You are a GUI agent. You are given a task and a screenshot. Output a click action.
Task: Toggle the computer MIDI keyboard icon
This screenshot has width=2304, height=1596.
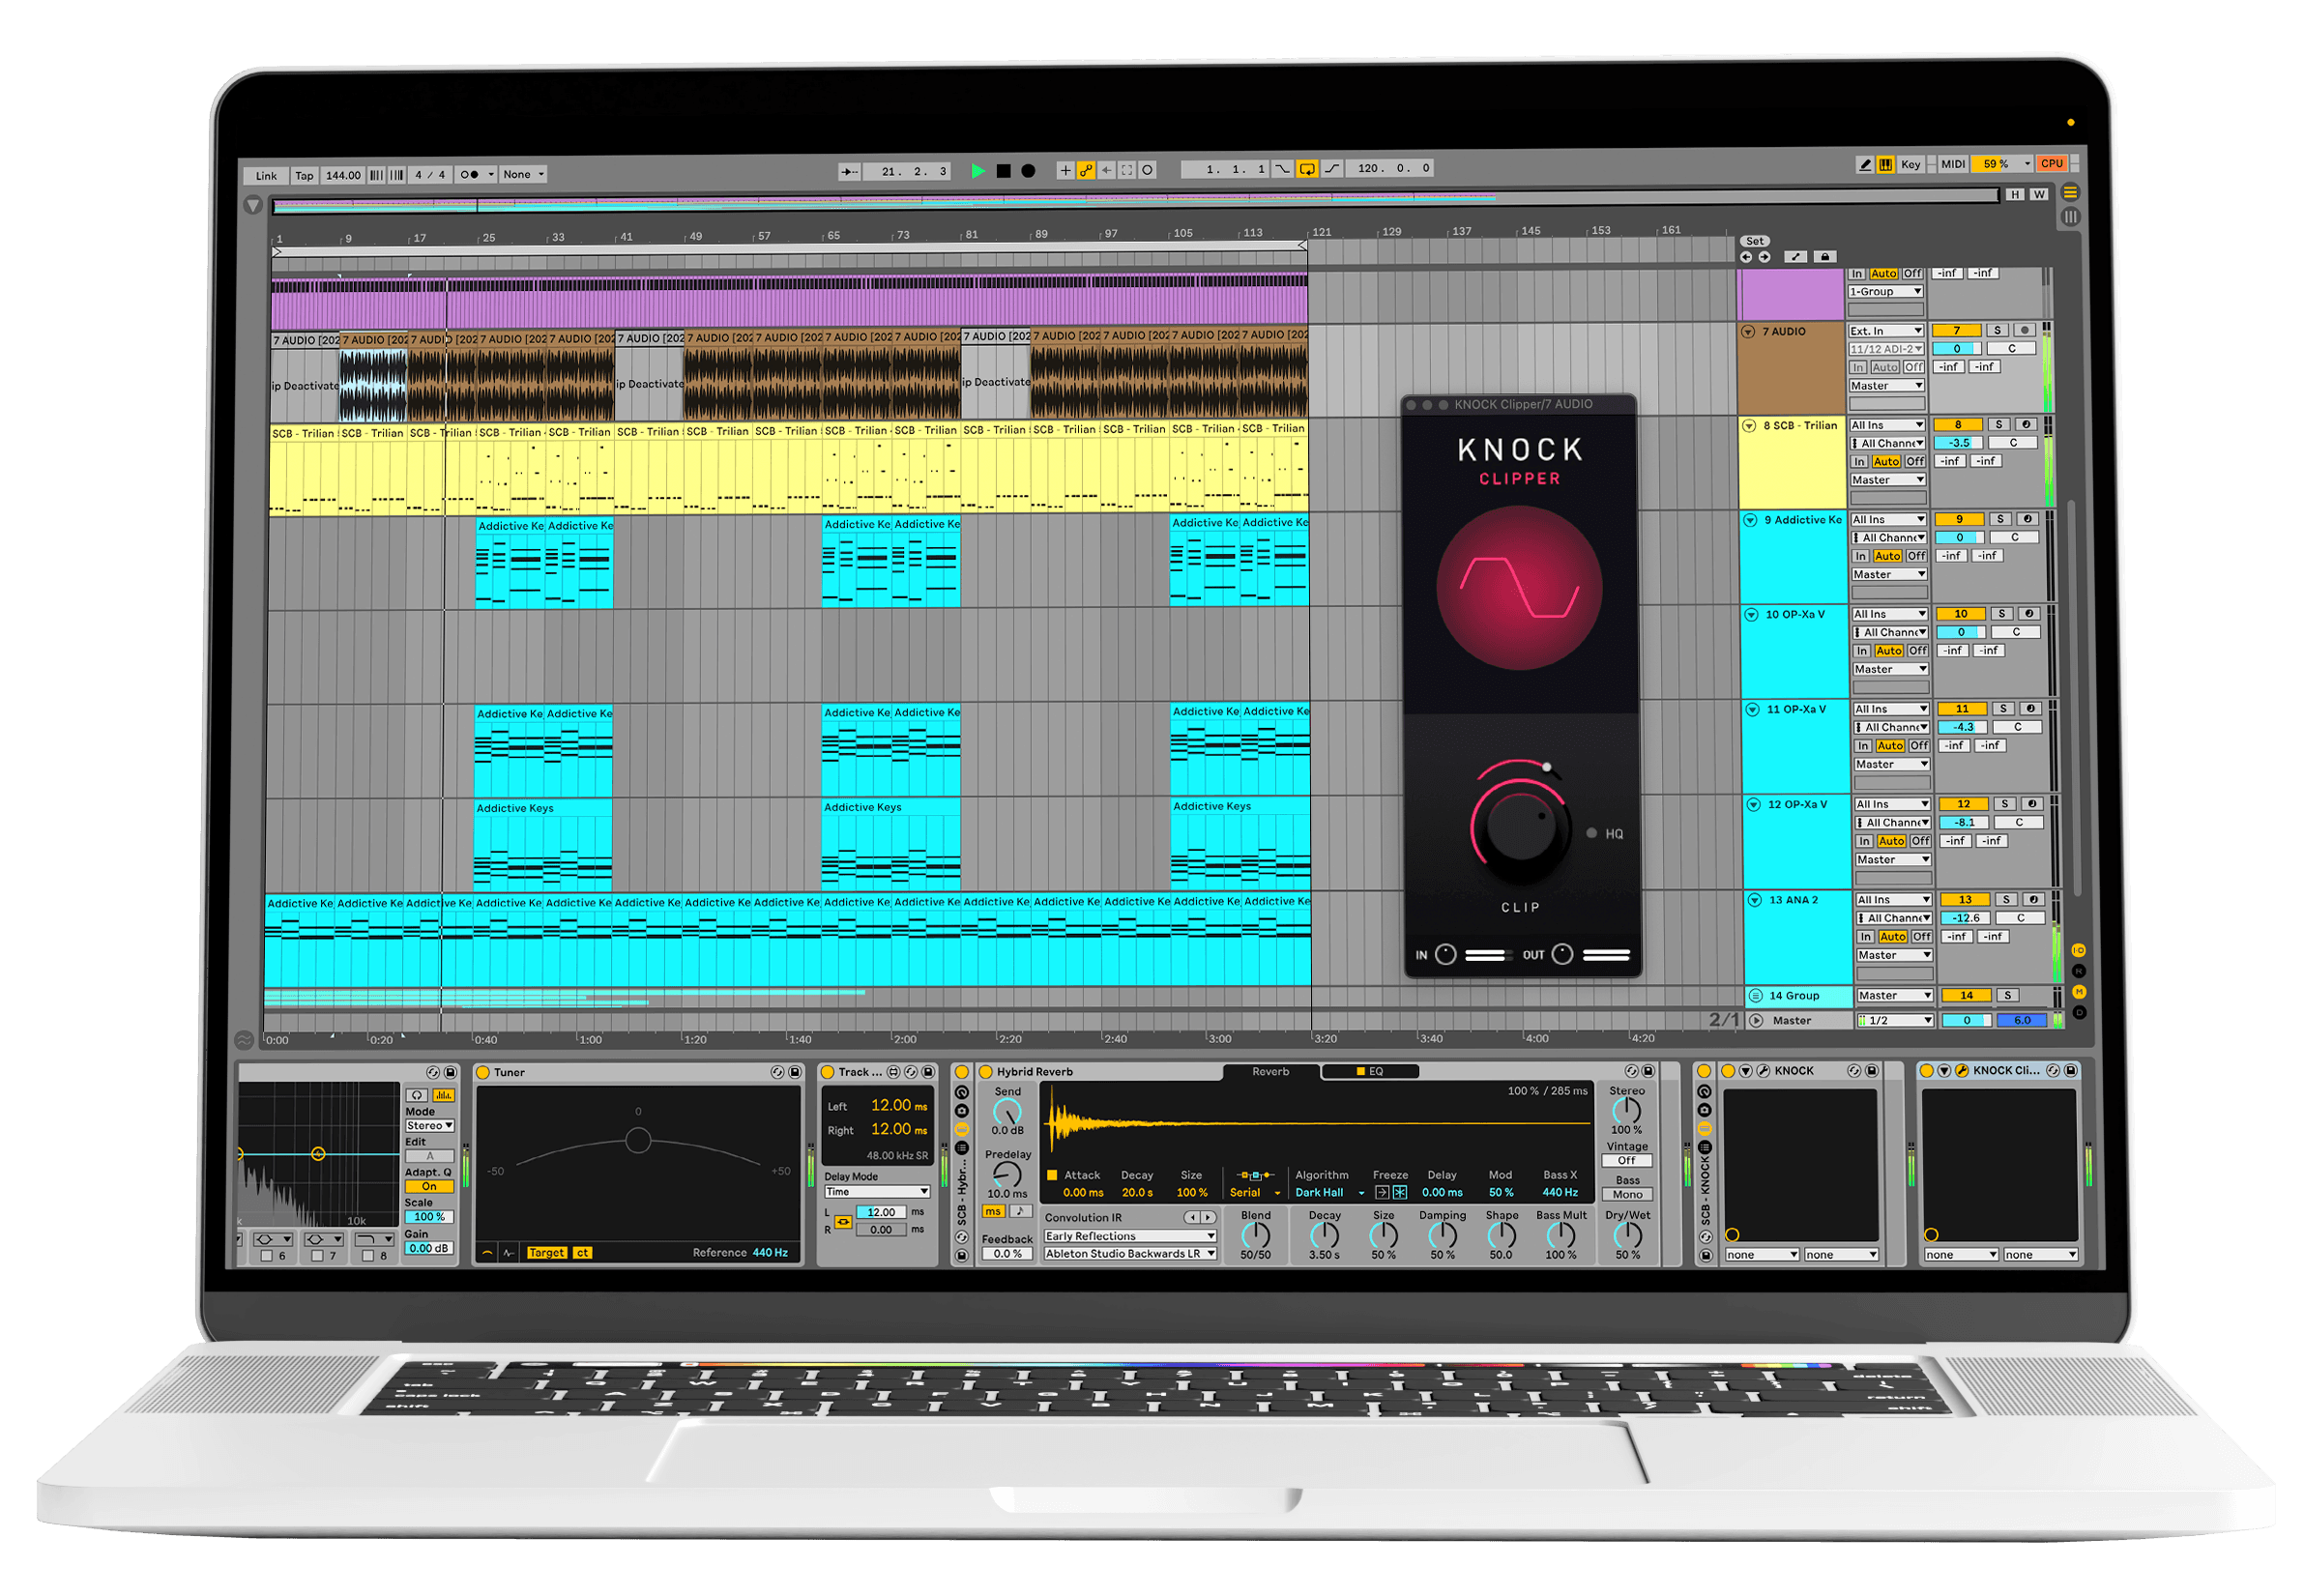1886,165
